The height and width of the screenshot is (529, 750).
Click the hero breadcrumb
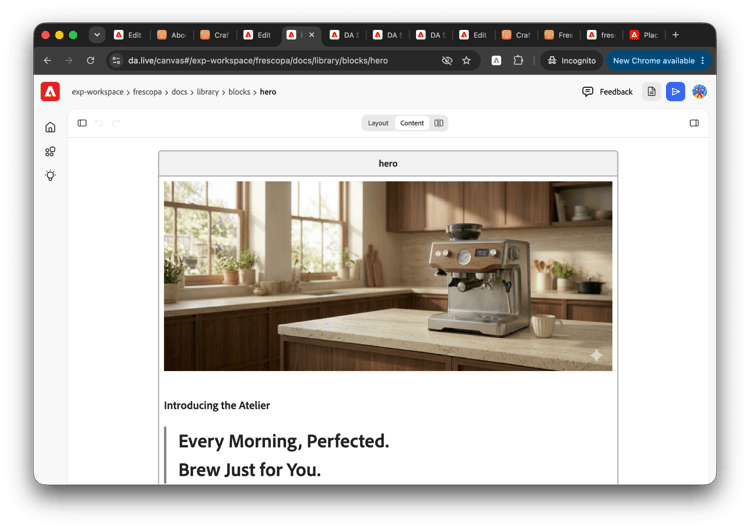click(x=268, y=92)
